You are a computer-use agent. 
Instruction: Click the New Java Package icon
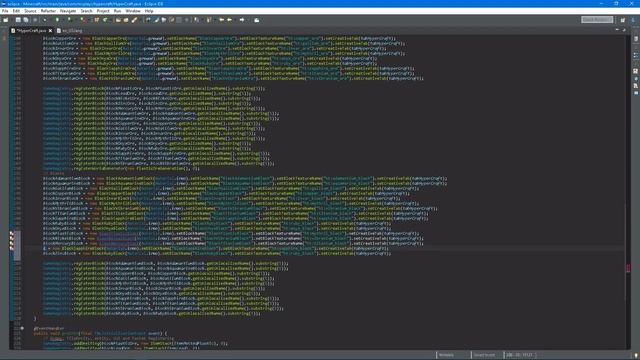(x=97, y=20)
